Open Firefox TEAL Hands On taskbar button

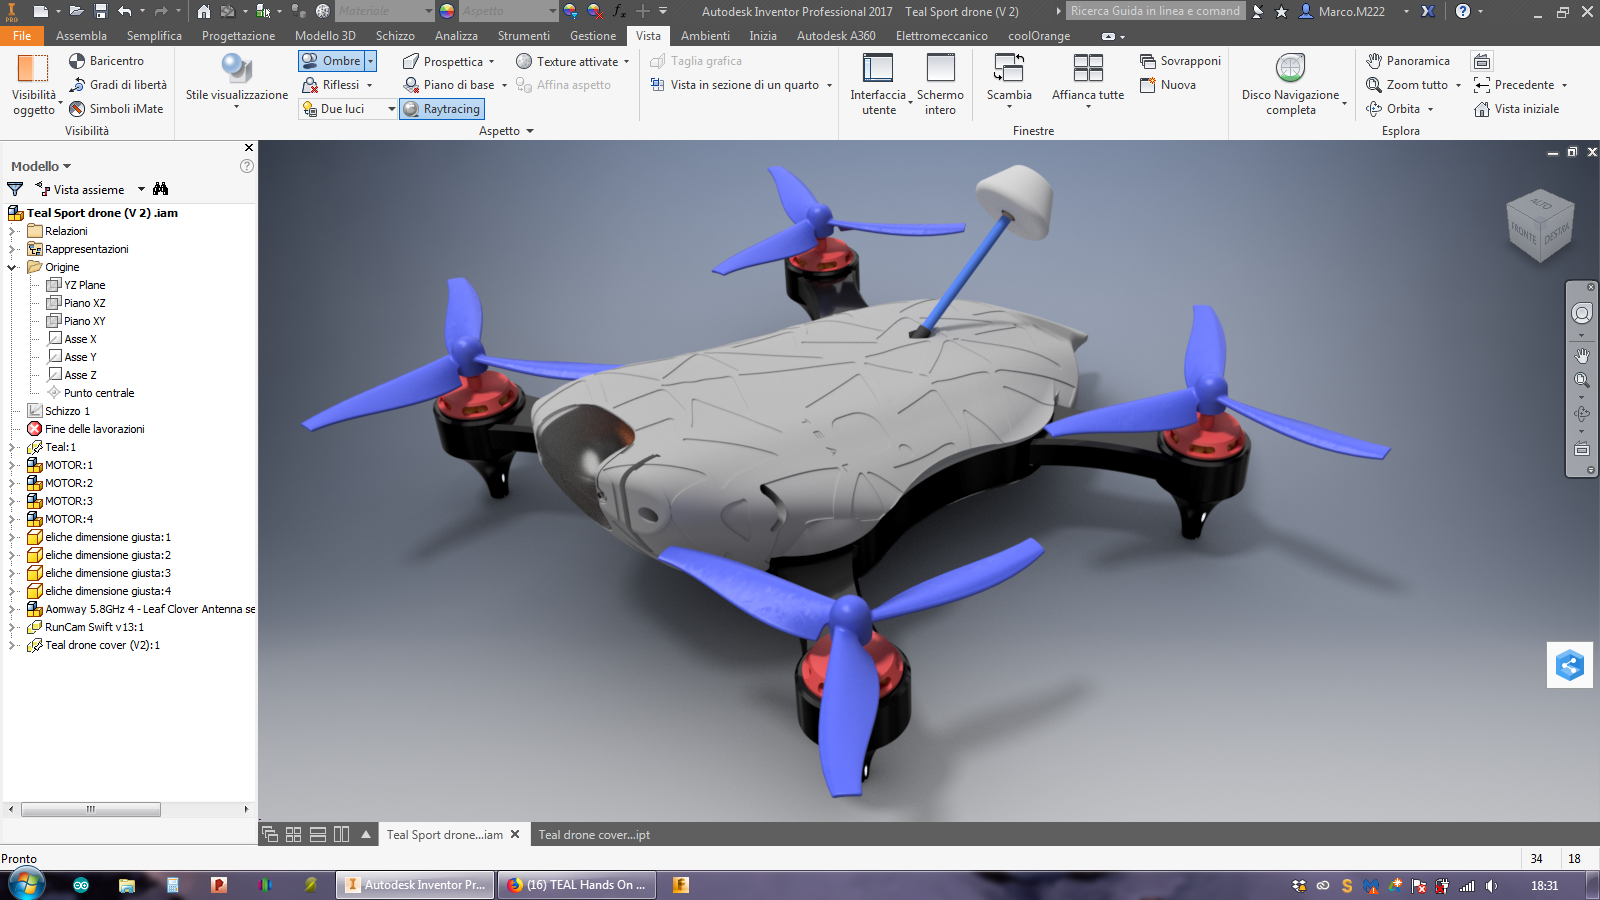(x=577, y=885)
